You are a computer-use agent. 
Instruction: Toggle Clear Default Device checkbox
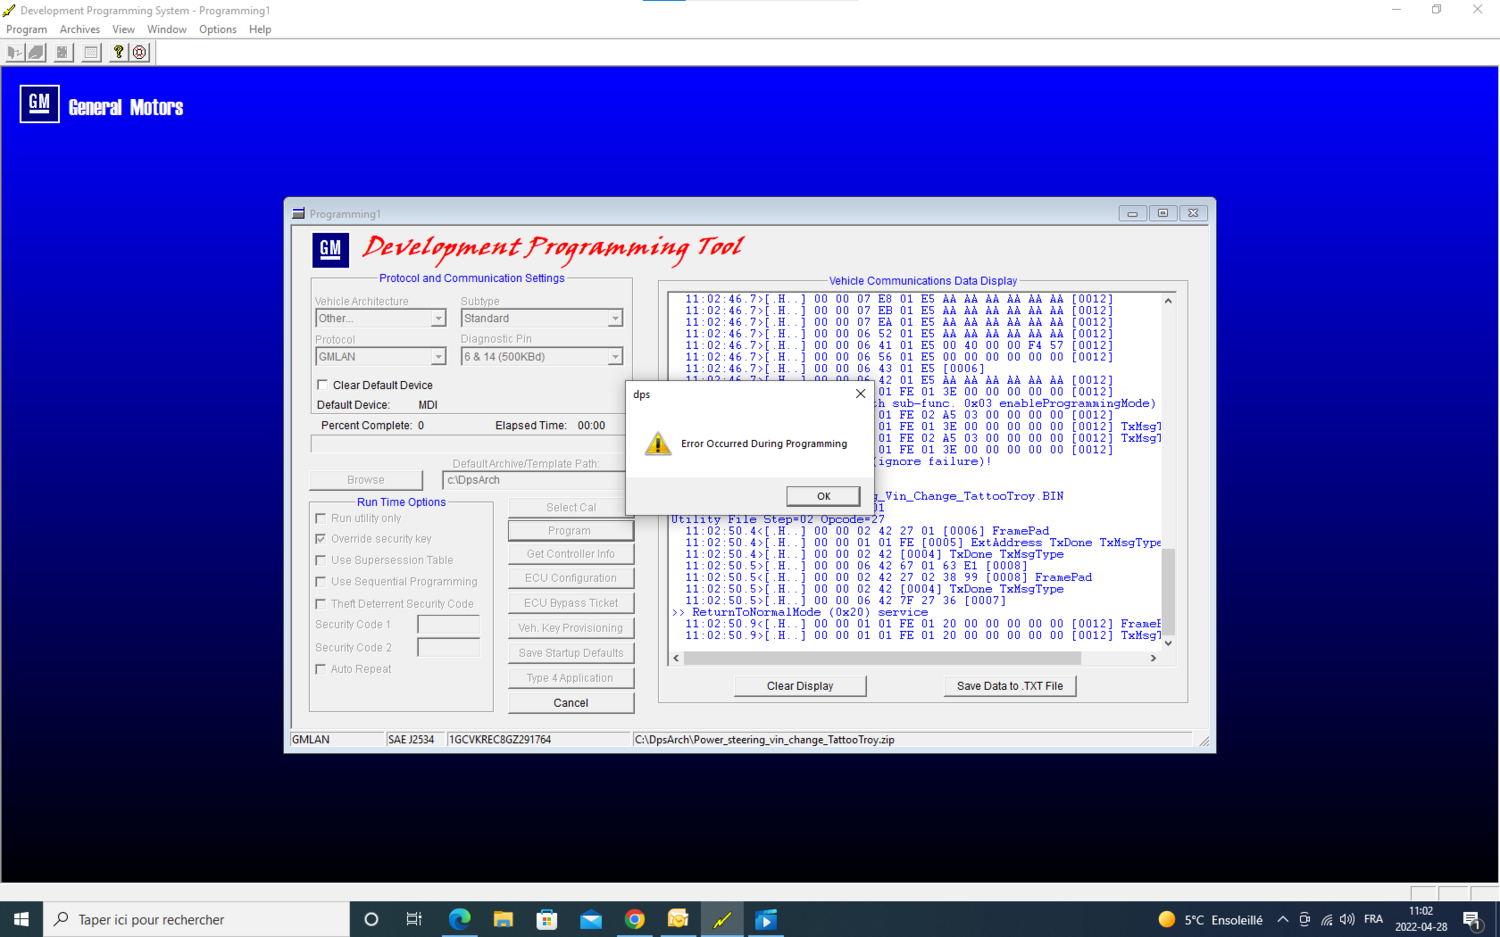point(322,385)
